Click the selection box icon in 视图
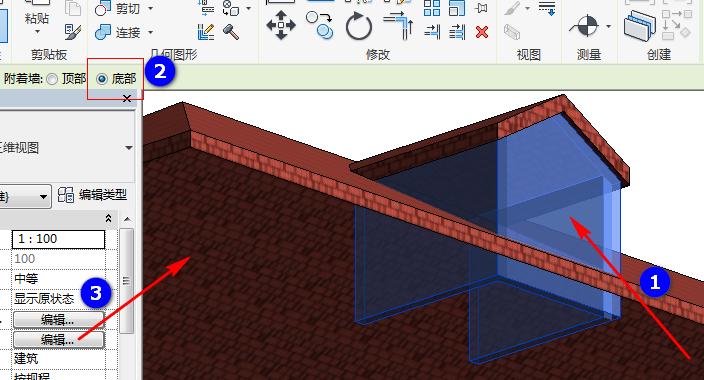 pyautogui.click(x=512, y=32)
